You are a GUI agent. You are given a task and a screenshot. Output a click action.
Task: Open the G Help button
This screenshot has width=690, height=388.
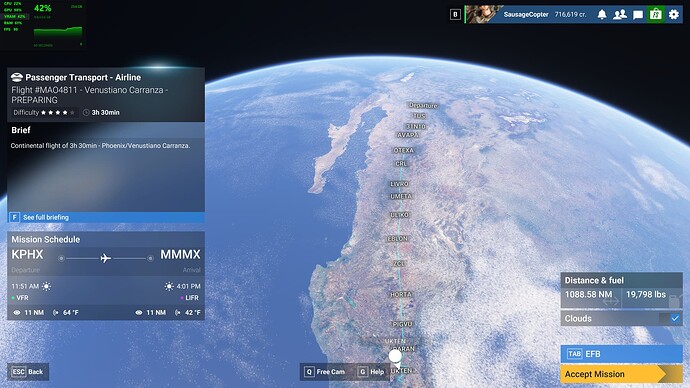coord(371,372)
